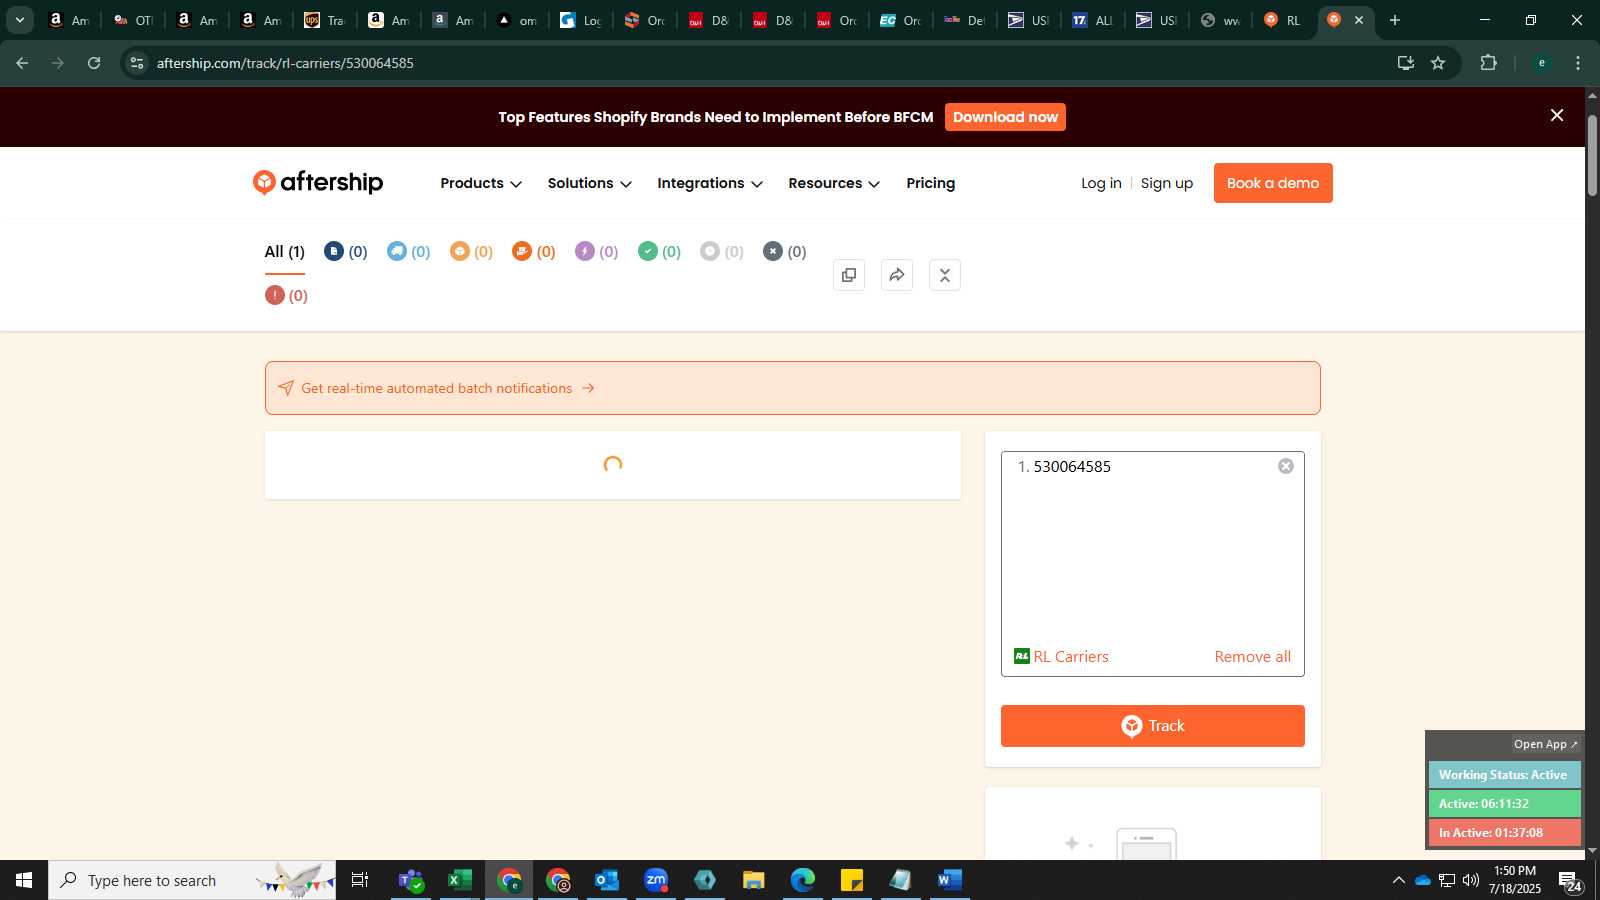Viewport: 1600px width, 900px height.
Task: Filter by light blue truck status icon
Action: pos(408,251)
